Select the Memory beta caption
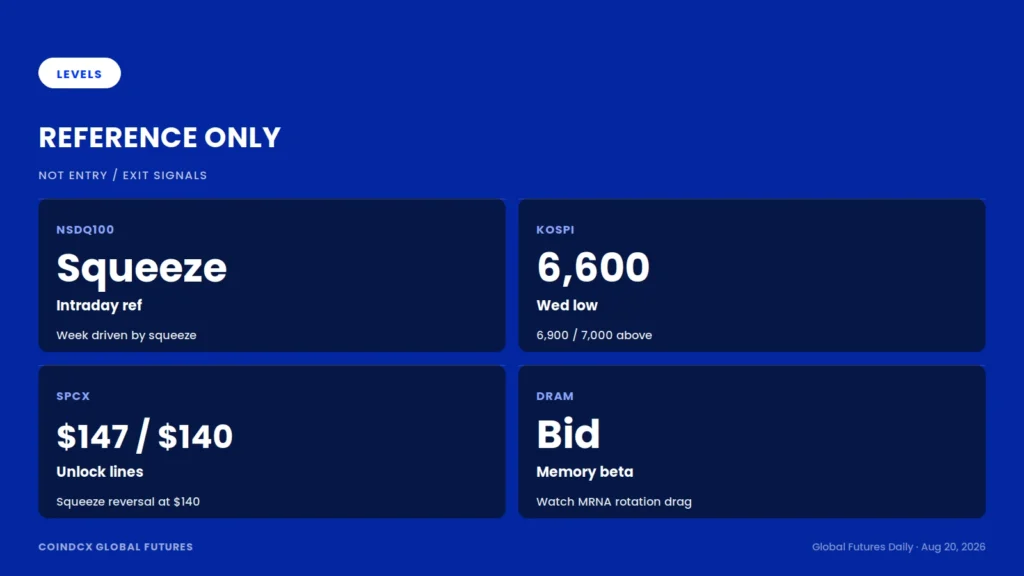Screen dimensions: 1024x576 (x=584, y=472)
